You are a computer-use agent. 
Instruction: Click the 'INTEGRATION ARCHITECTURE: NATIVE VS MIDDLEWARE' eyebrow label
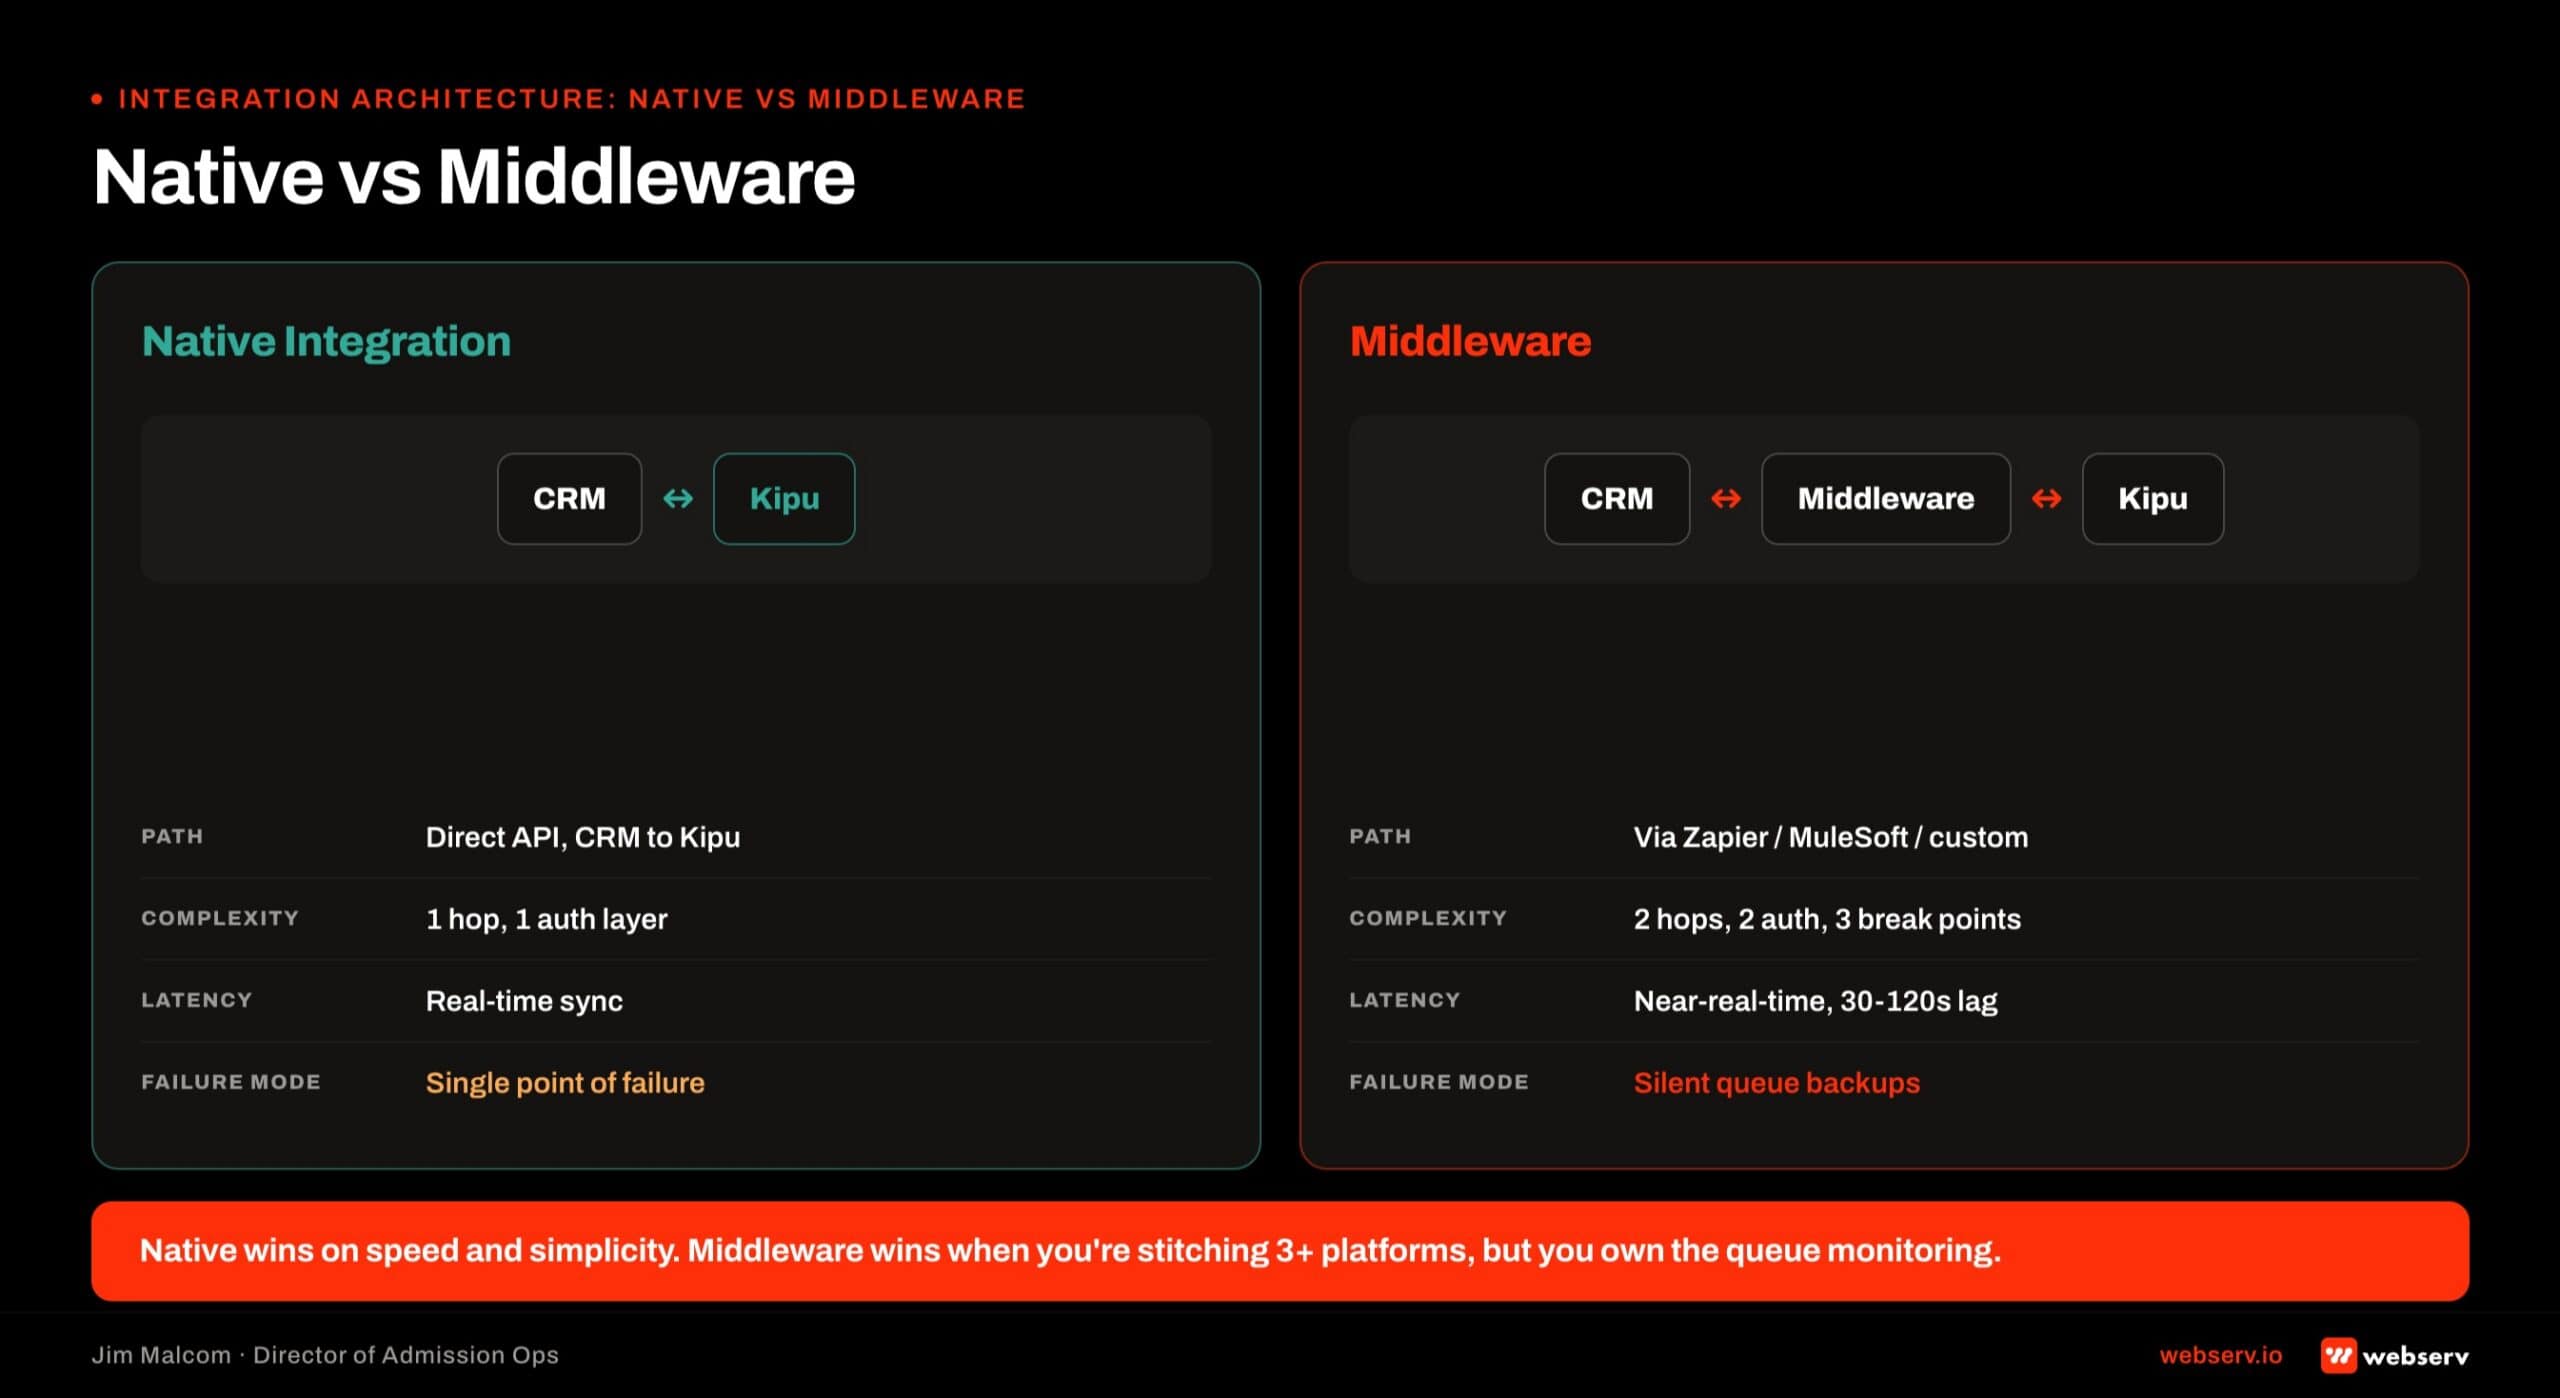tap(571, 98)
